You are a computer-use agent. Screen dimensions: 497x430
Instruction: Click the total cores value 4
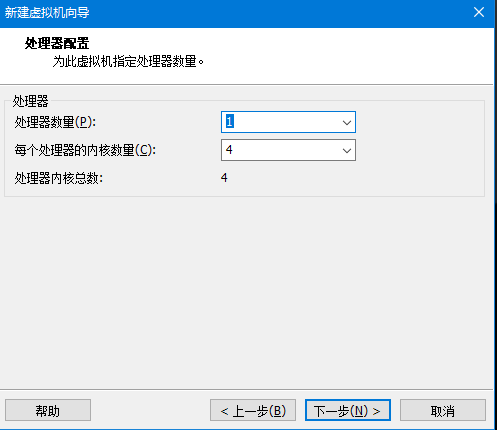[x=224, y=178]
